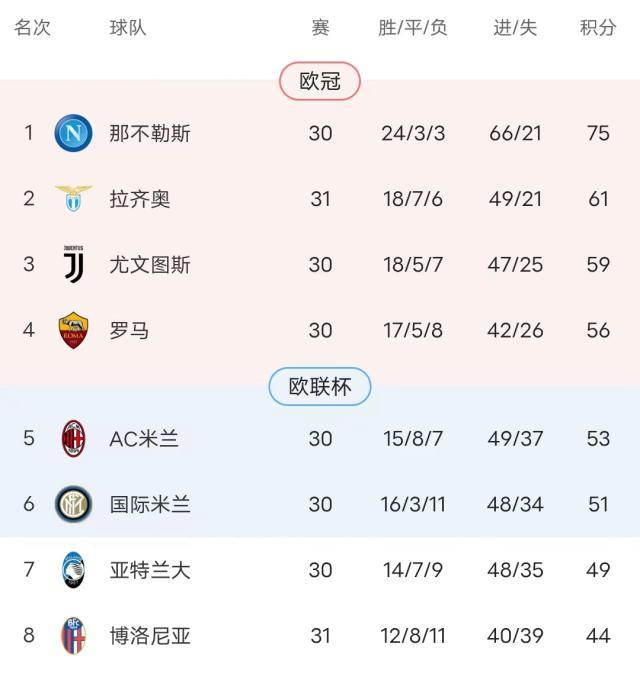
Task: Tap the Juventus logo icon
Action: point(73,264)
